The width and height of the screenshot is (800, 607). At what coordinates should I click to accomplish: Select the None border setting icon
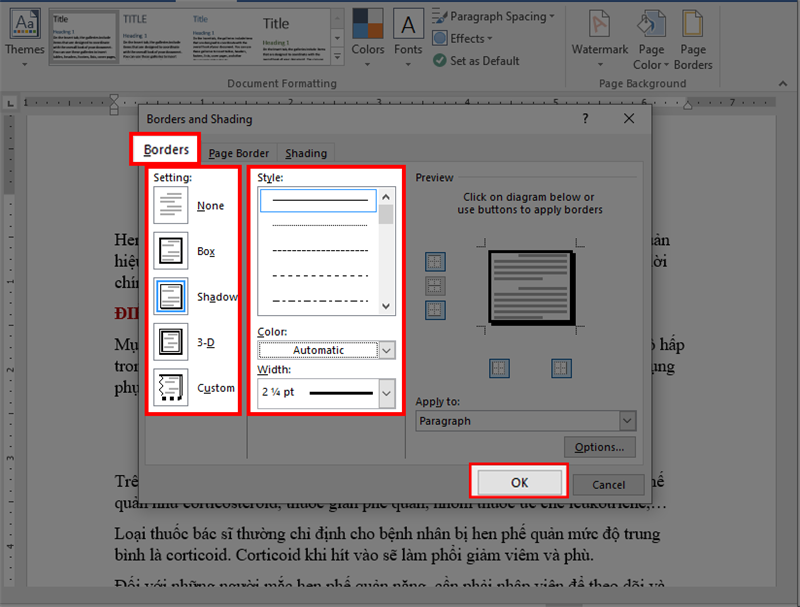click(x=171, y=205)
